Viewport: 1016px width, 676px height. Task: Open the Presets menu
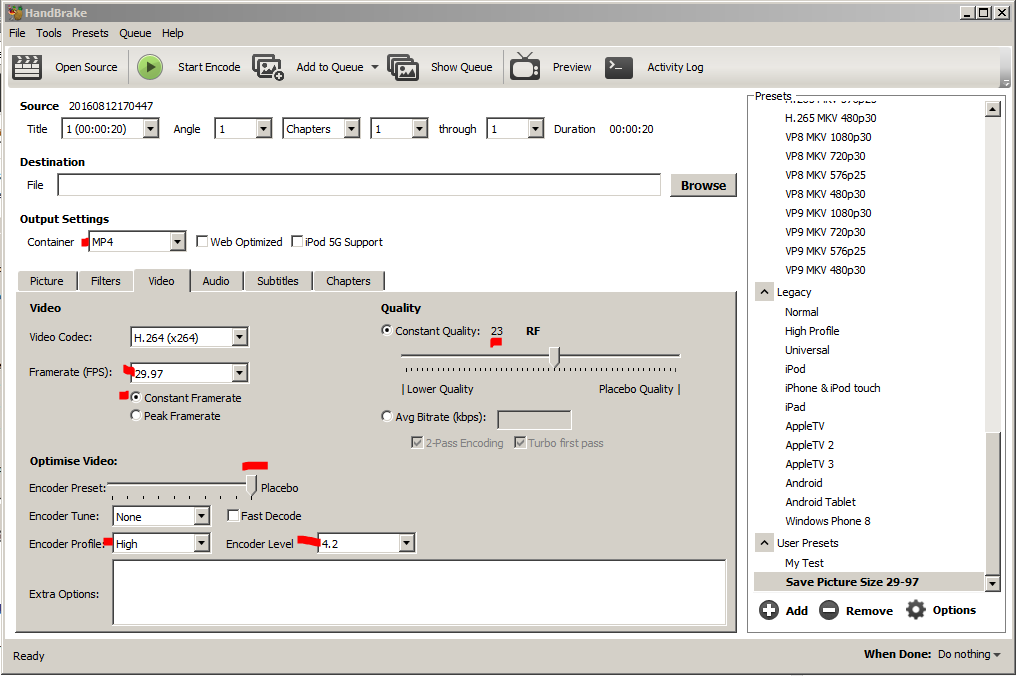pos(90,33)
